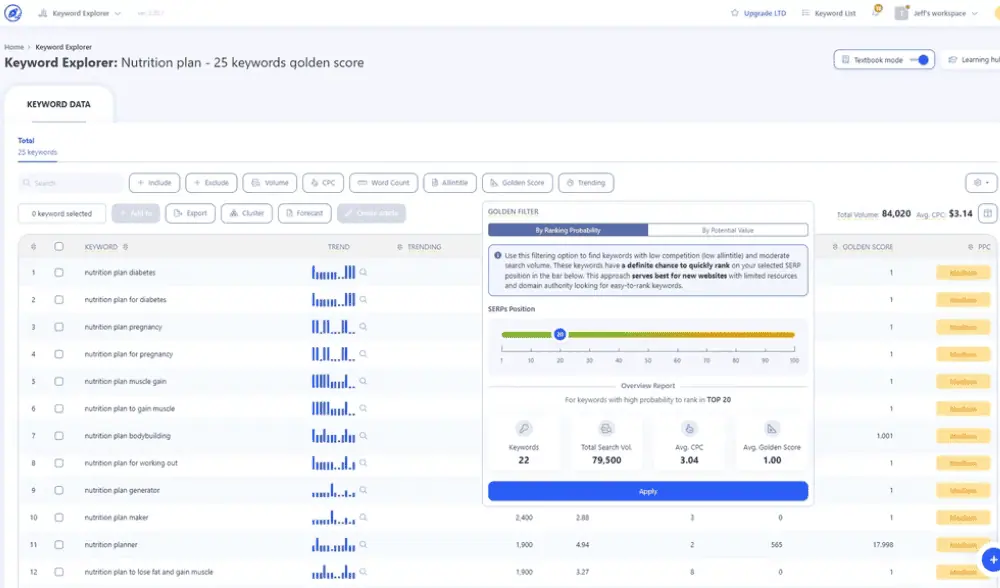This screenshot has height=588, width=1000.
Task: Select the KEYWORD DATA tab
Action: tap(59, 104)
